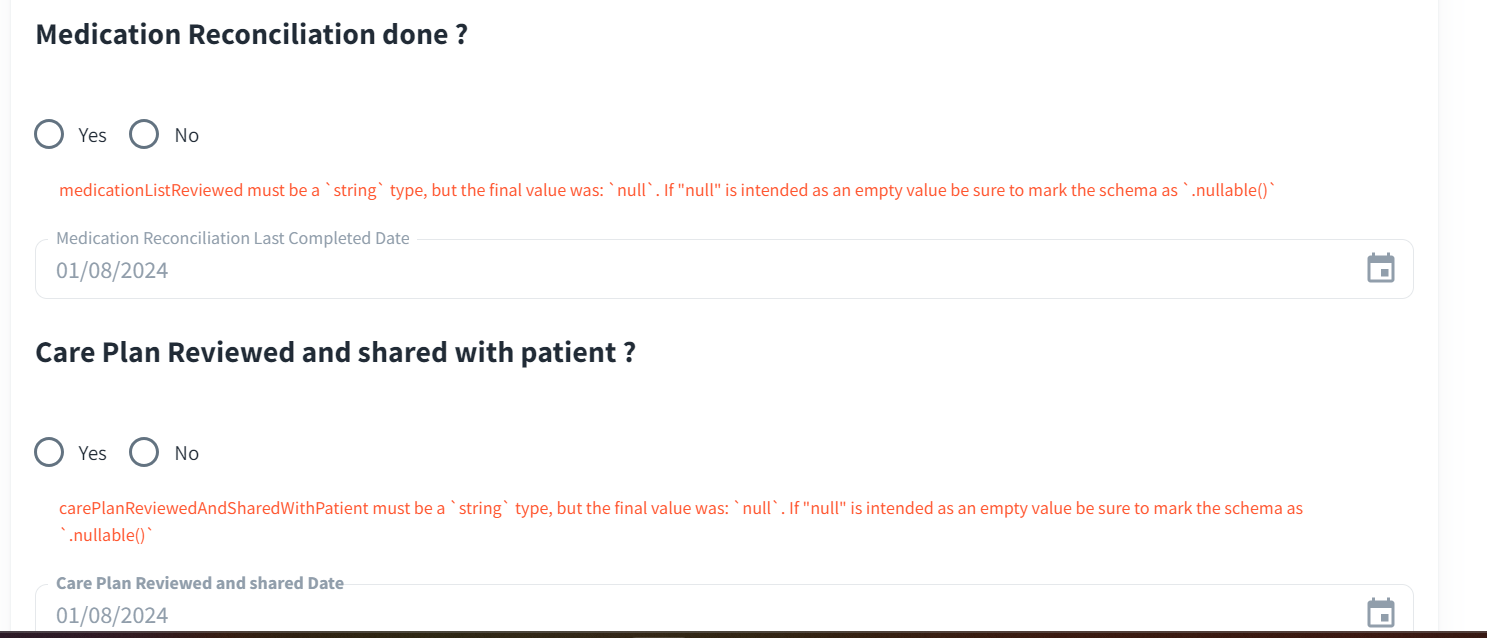
Task: Click the "No" label text under Care Plan Reviewed
Action: [x=187, y=453]
